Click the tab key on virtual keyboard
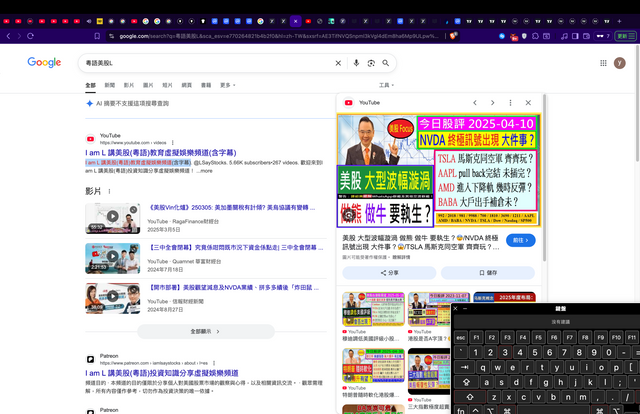640x414 pixels. point(464,367)
